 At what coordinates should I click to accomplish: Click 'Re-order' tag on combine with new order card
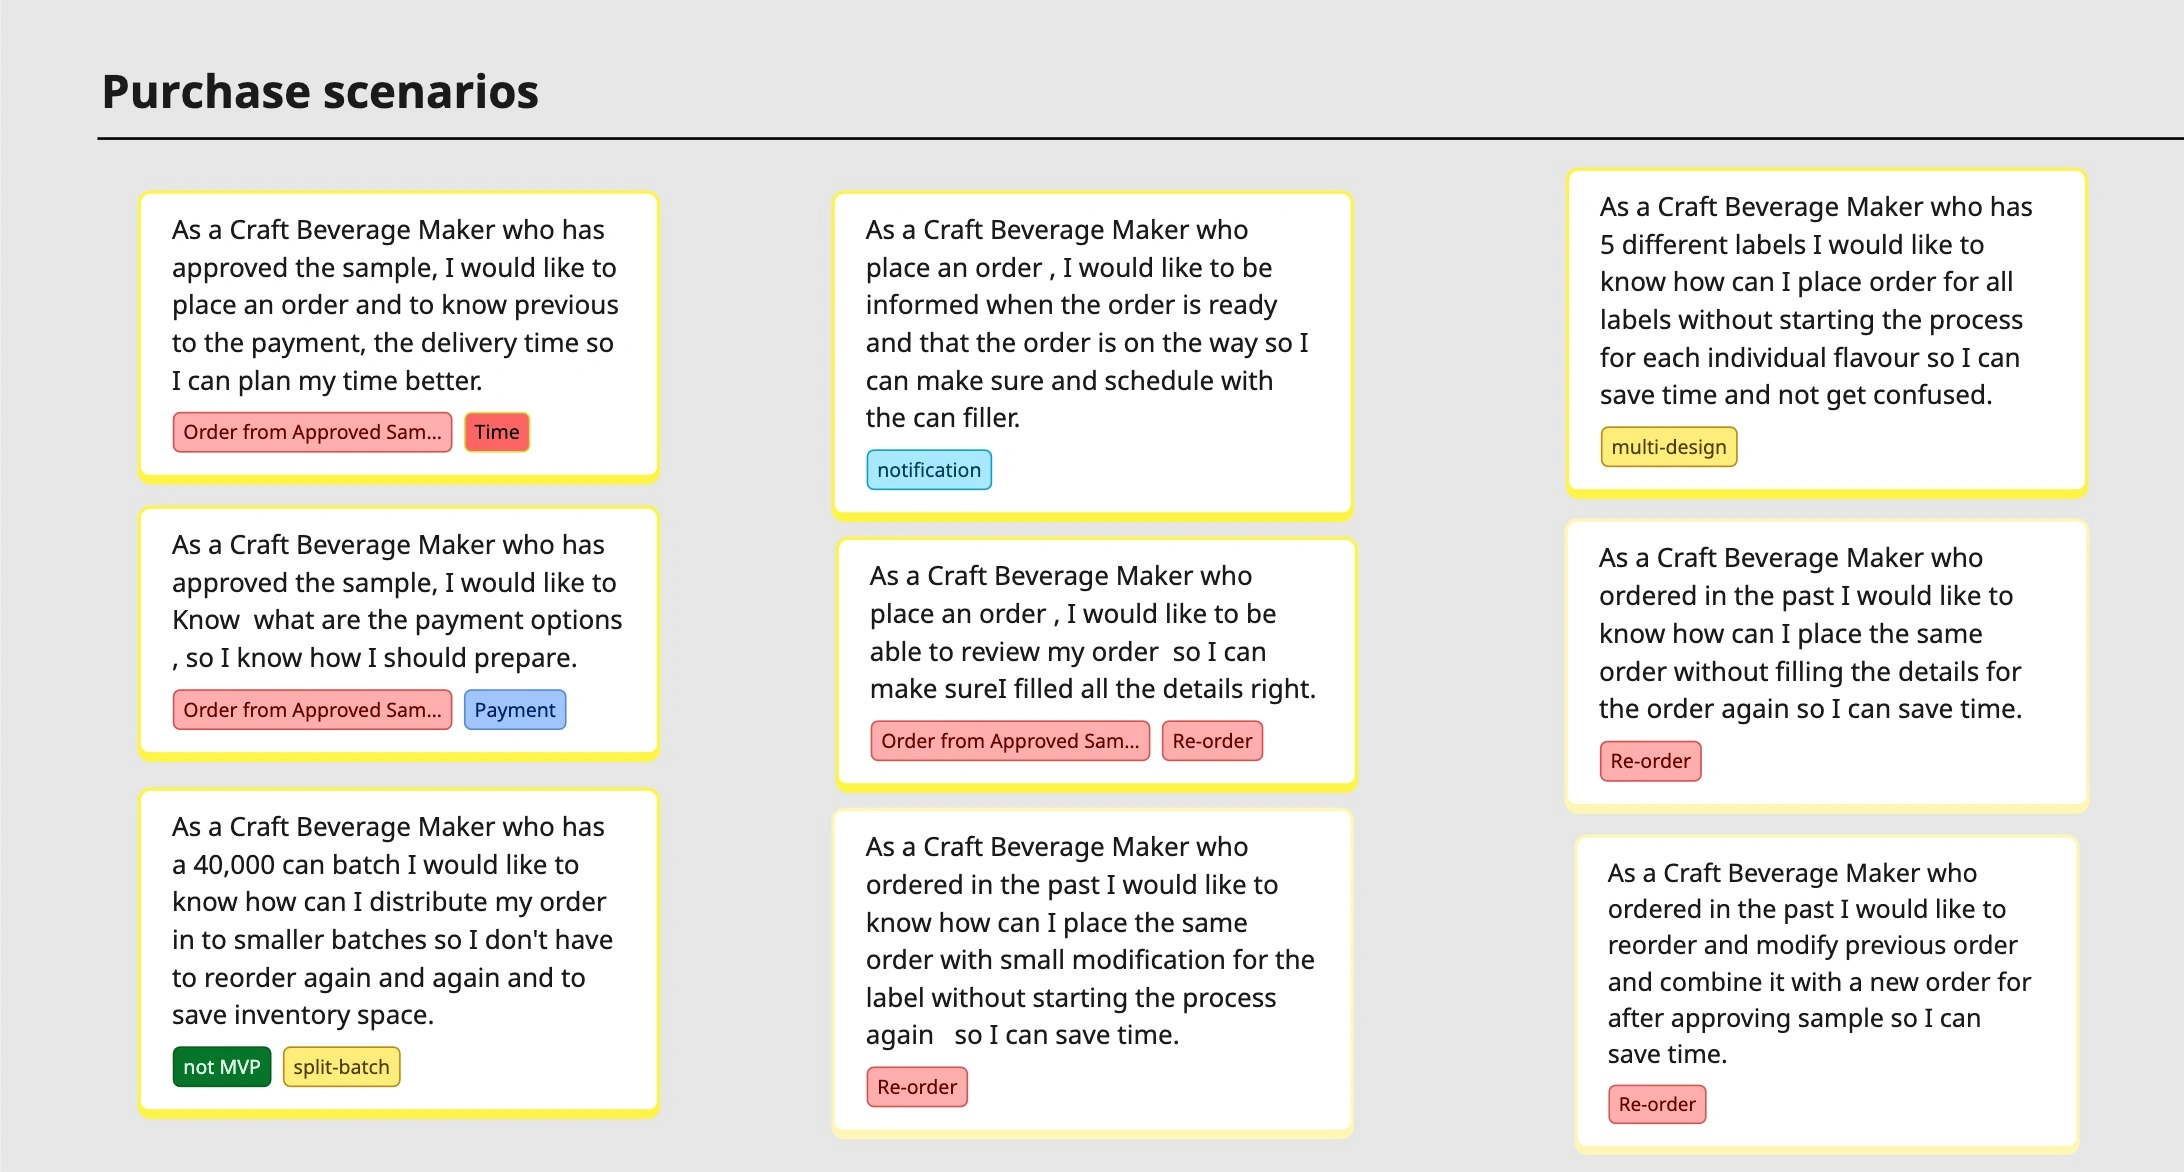(x=1657, y=1104)
